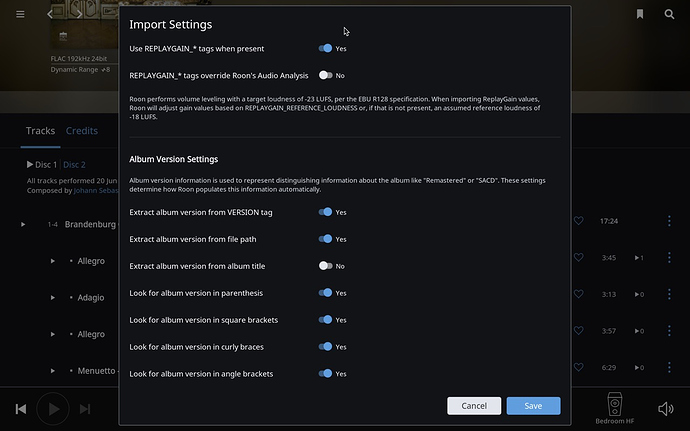Image resolution: width=690 pixels, height=431 pixels.
Task: Open the bookmarks icon
Action: click(640, 14)
